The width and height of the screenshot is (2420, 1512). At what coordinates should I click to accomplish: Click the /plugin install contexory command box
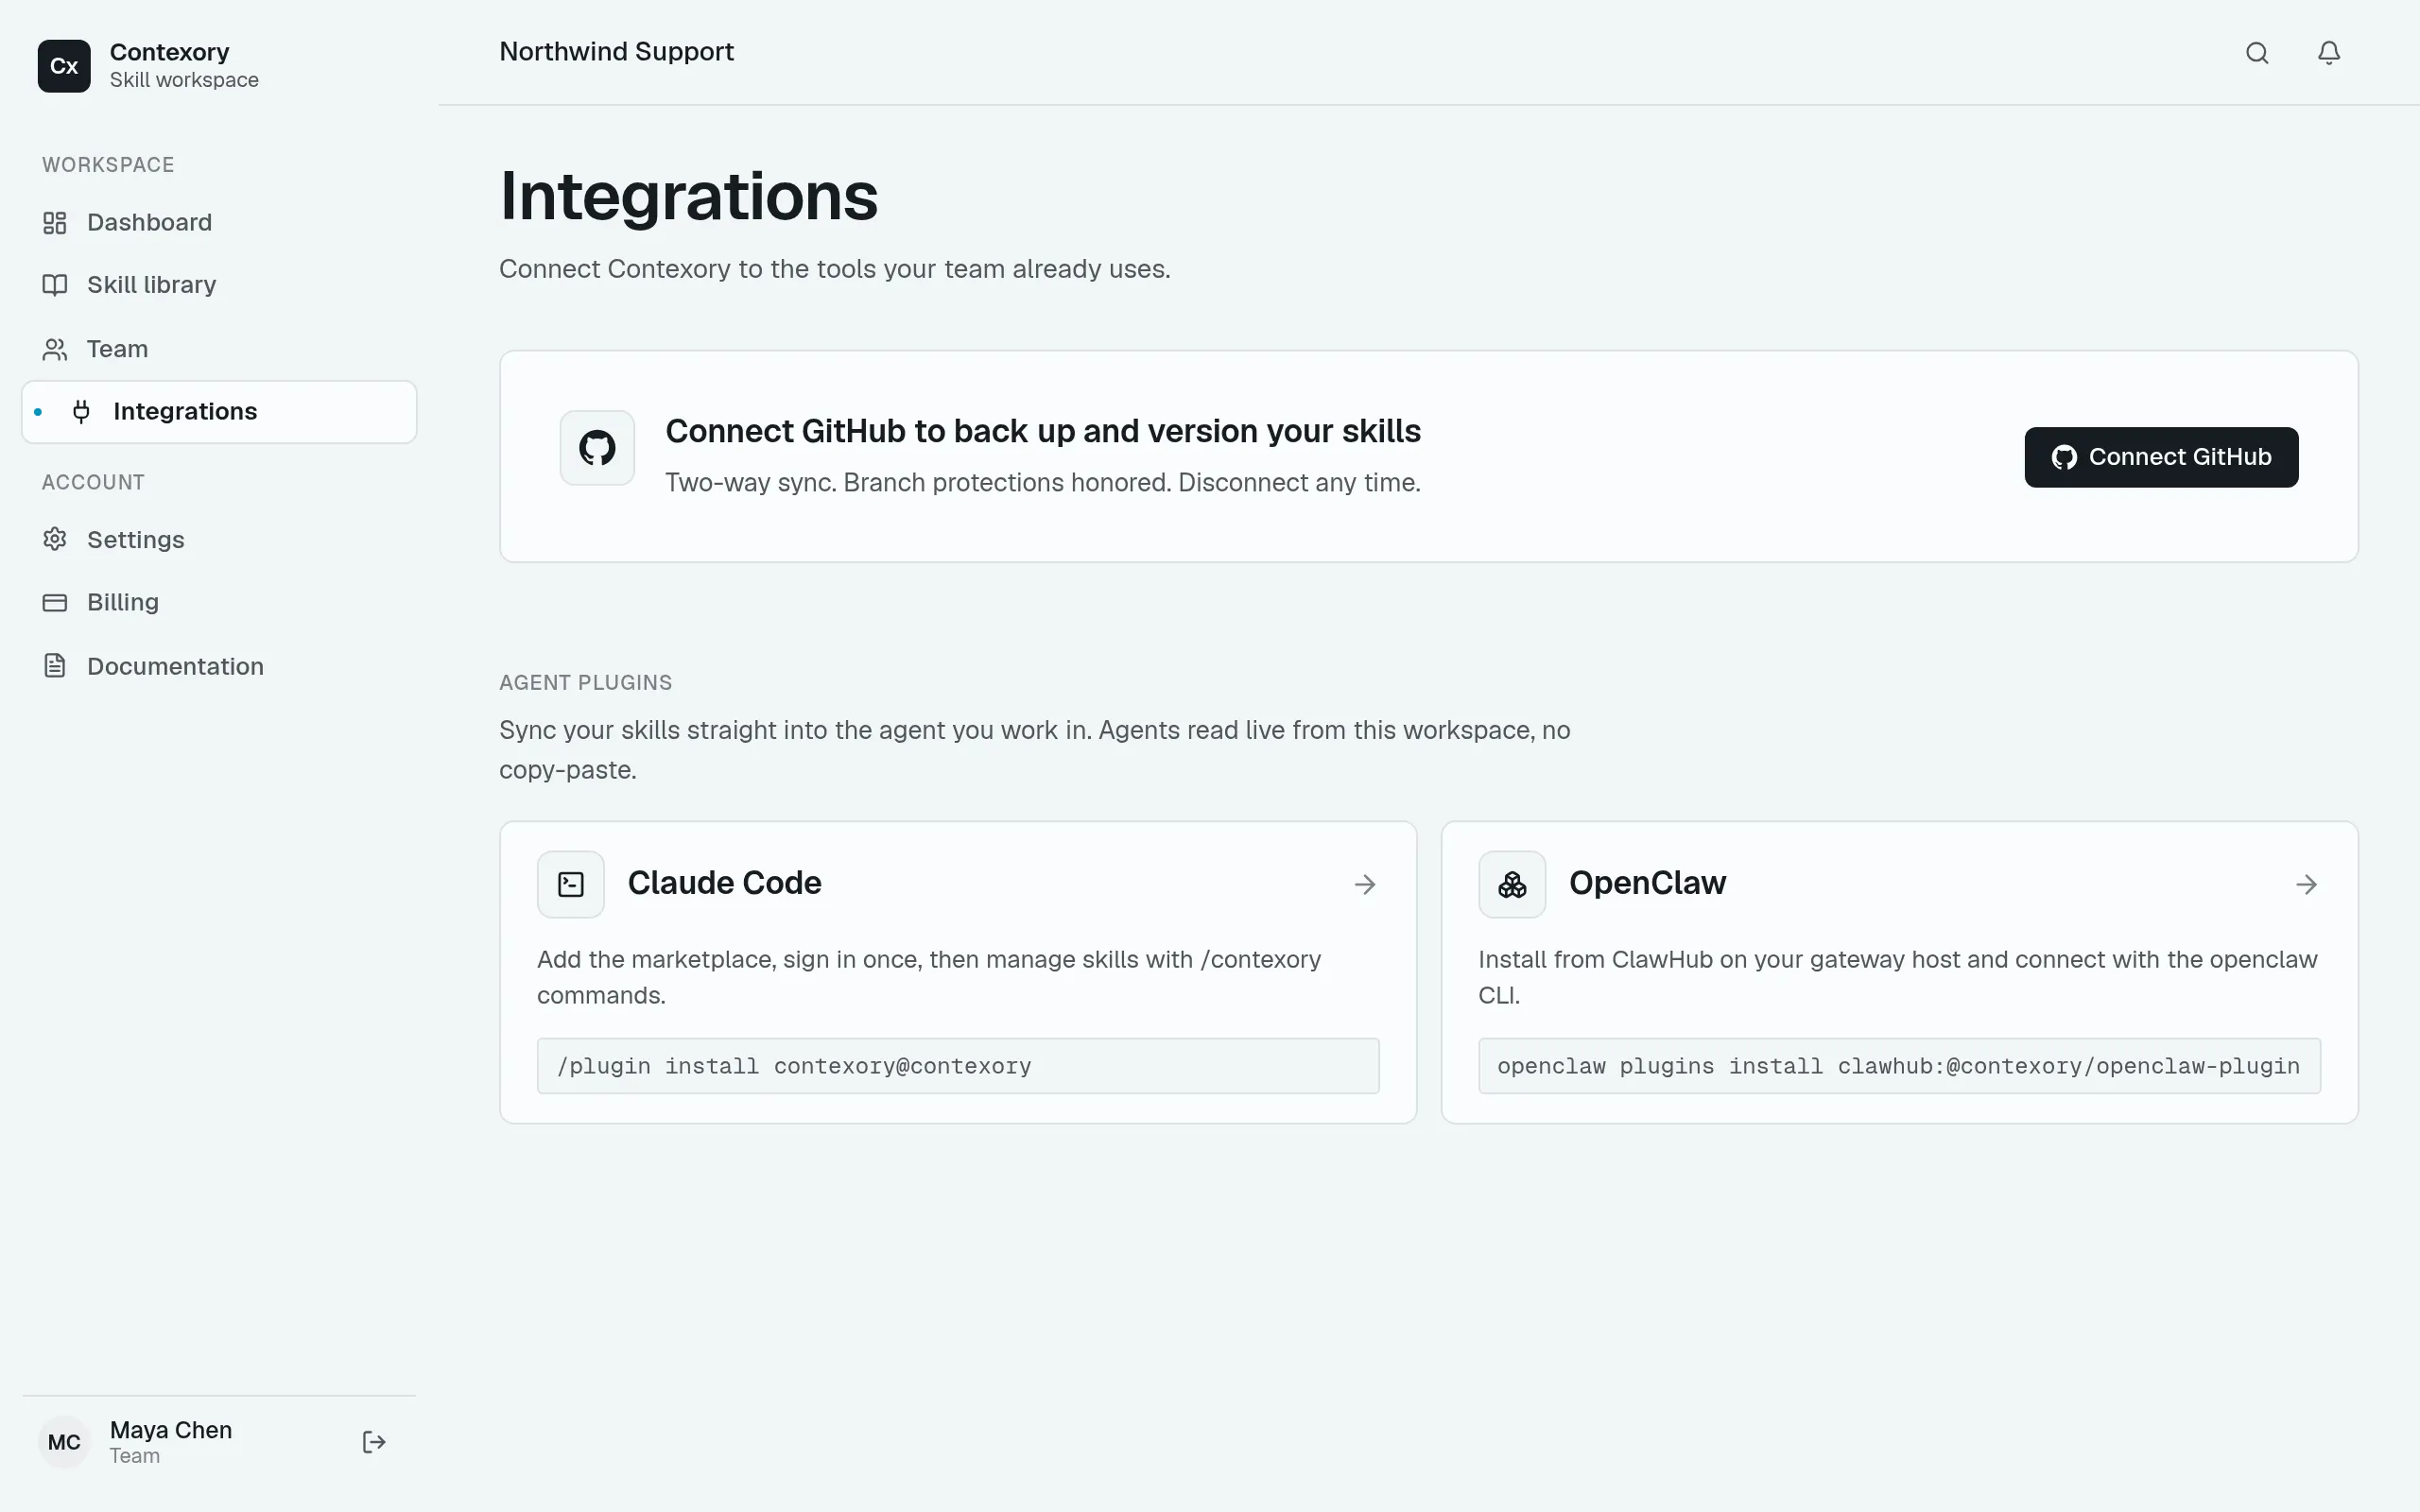click(958, 1066)
